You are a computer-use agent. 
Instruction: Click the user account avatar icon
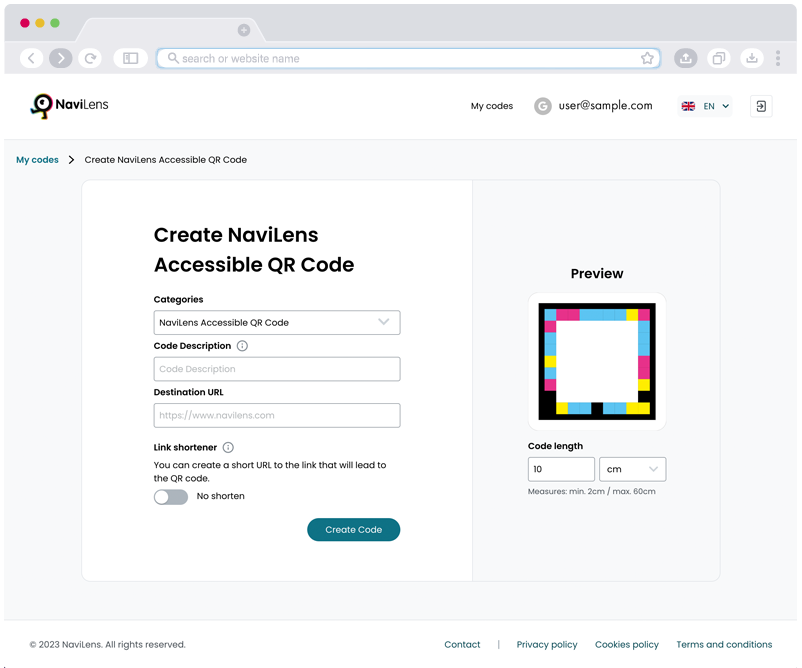543,106
